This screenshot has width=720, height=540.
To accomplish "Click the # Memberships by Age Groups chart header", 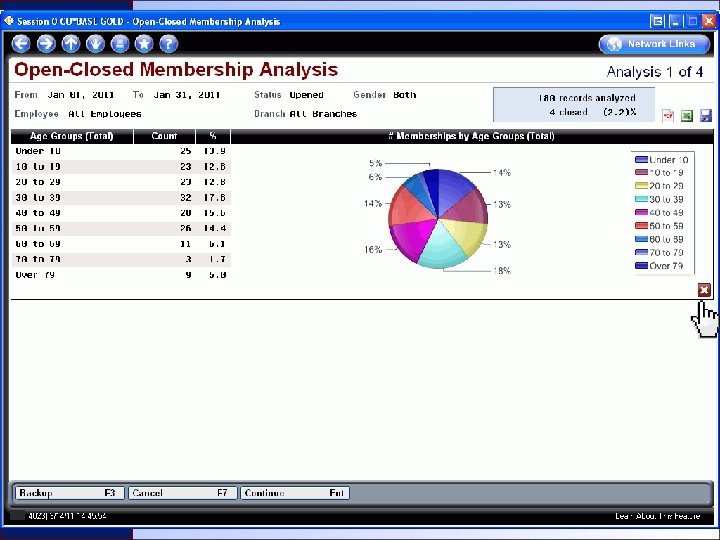I will [472, 136].
